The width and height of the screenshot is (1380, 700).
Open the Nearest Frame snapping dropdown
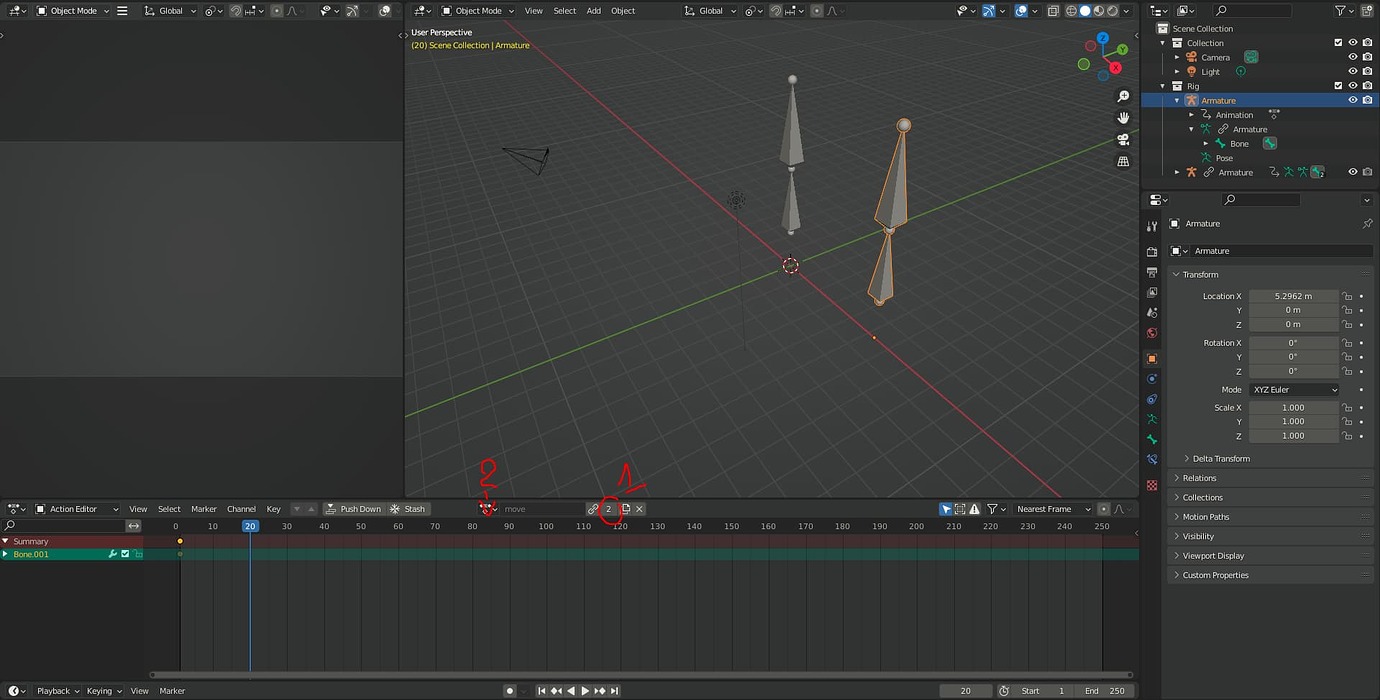pyautogui.click(x=1052, y=509)
